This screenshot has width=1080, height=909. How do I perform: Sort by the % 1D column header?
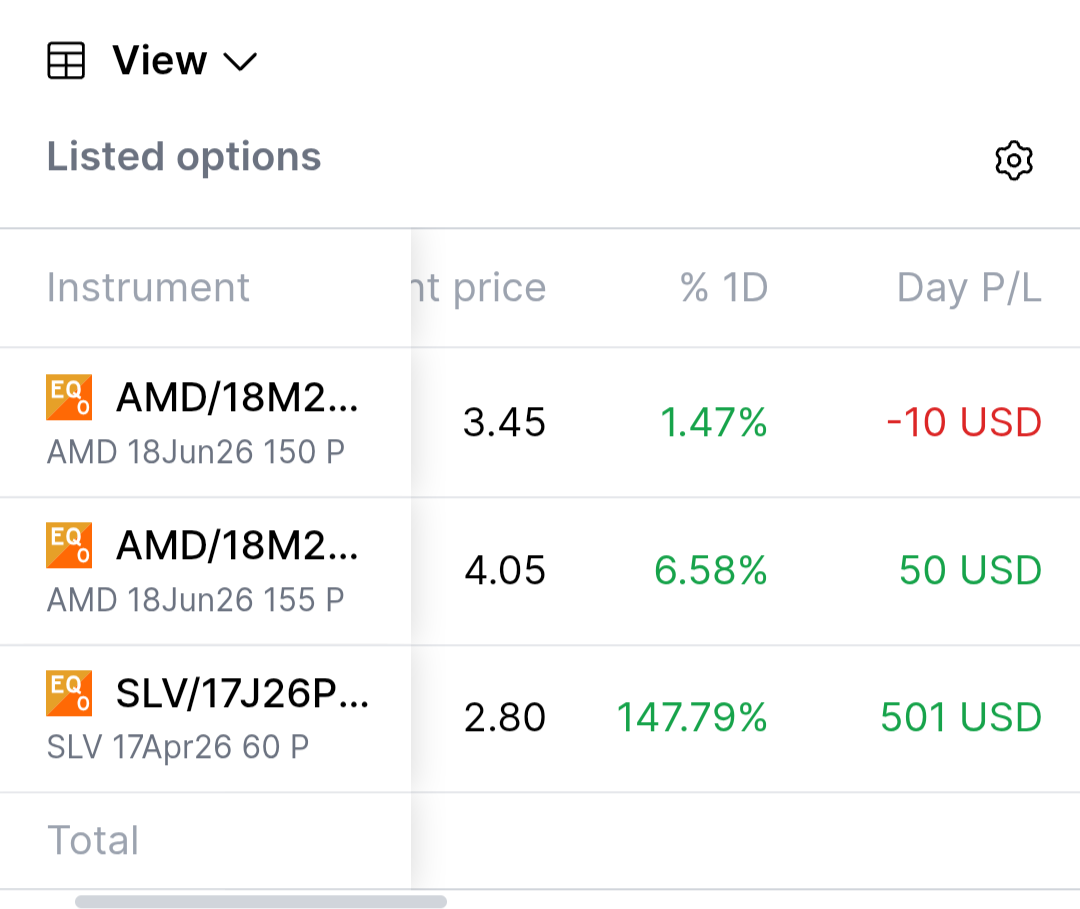pyautogui.click(x=723, y=288)
